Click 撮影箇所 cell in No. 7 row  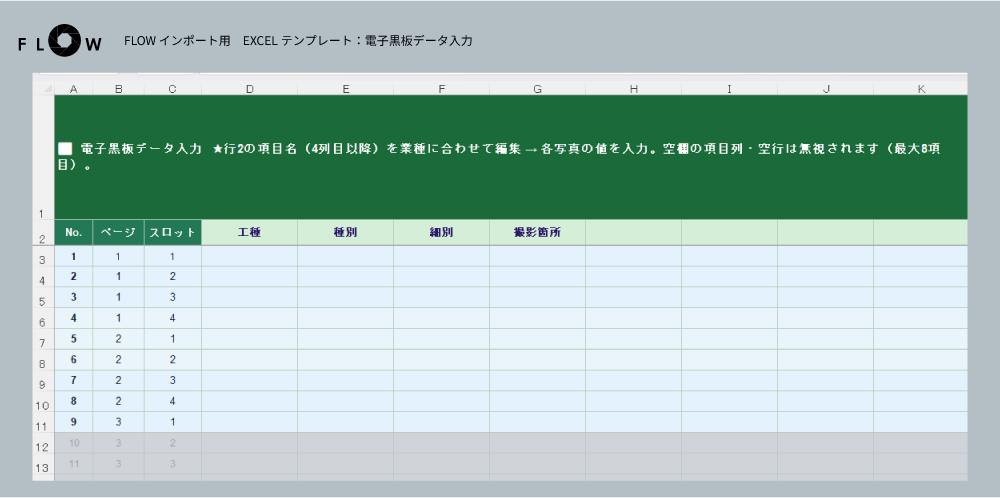tap(538, 381)
